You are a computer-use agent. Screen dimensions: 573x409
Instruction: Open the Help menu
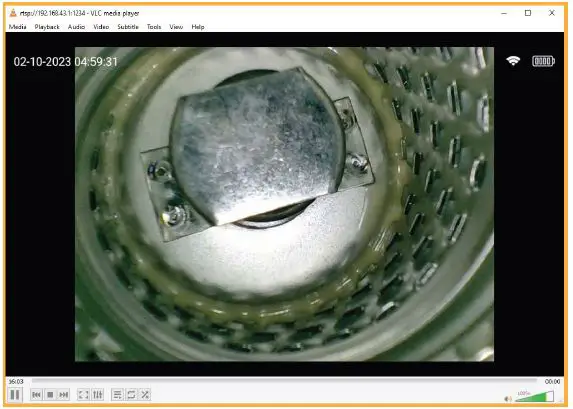coord(198,27)
